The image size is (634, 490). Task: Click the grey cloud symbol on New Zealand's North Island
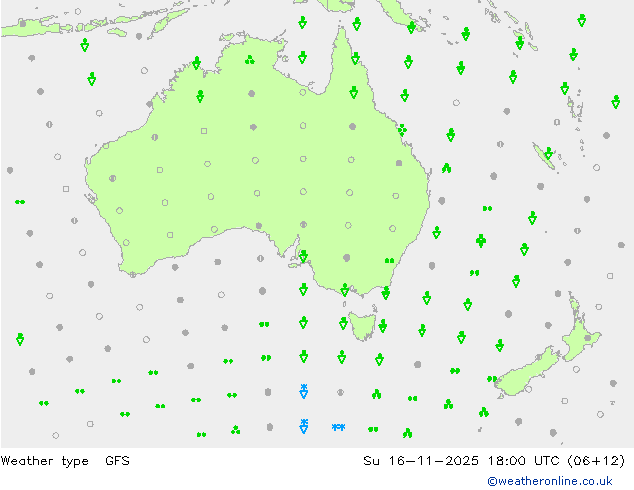587,338
